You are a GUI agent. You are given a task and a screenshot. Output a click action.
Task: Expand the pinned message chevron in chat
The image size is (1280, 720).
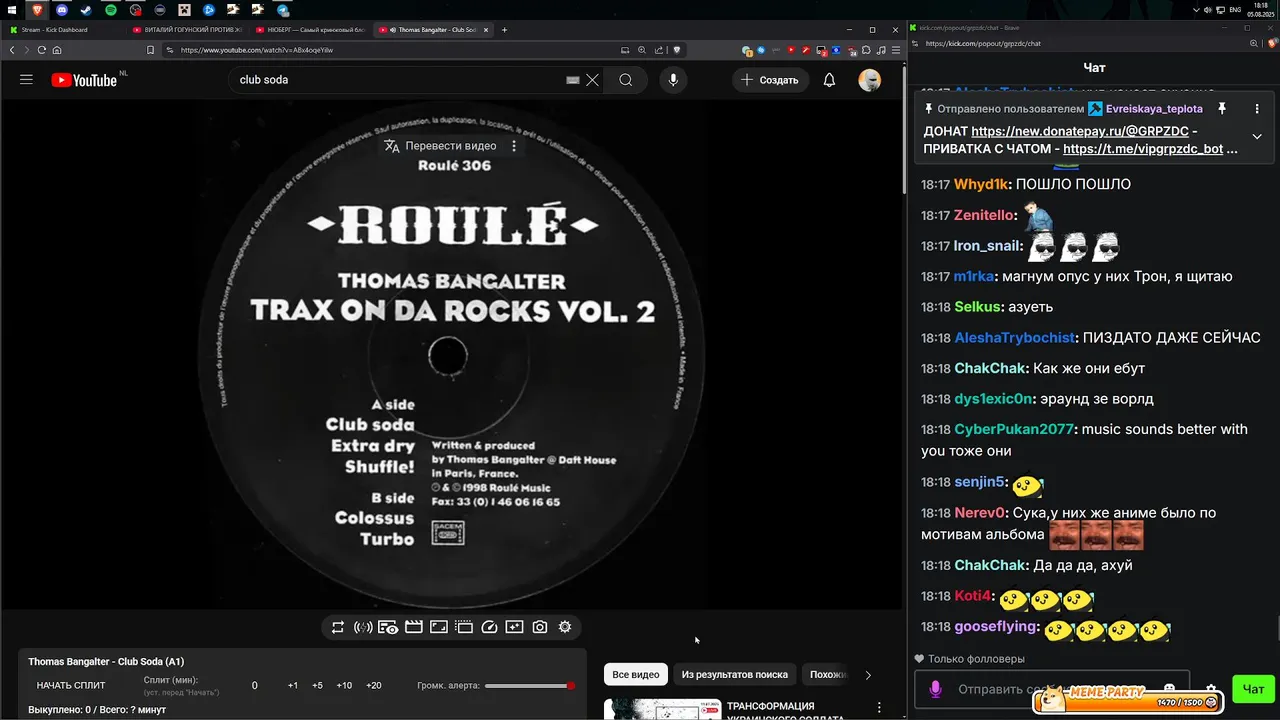(1257, 137)
